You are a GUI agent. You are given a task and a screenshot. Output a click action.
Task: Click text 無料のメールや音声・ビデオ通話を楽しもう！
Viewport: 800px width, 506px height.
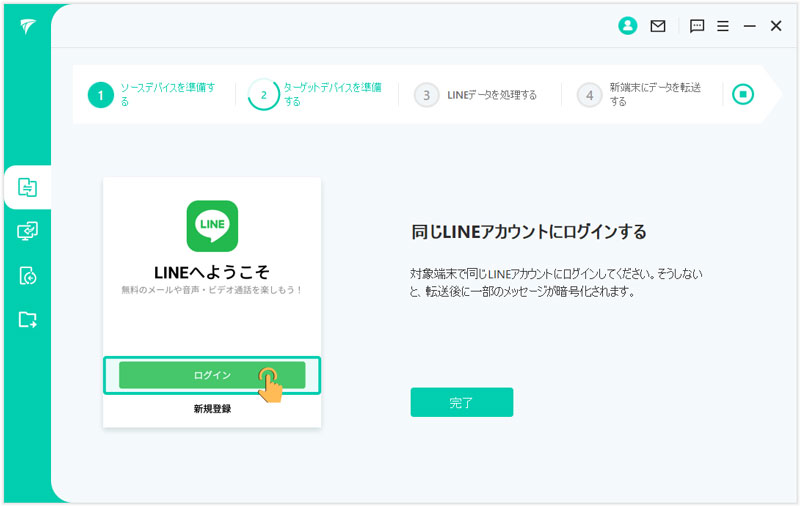pyautogui.click(x=212, y=290)
